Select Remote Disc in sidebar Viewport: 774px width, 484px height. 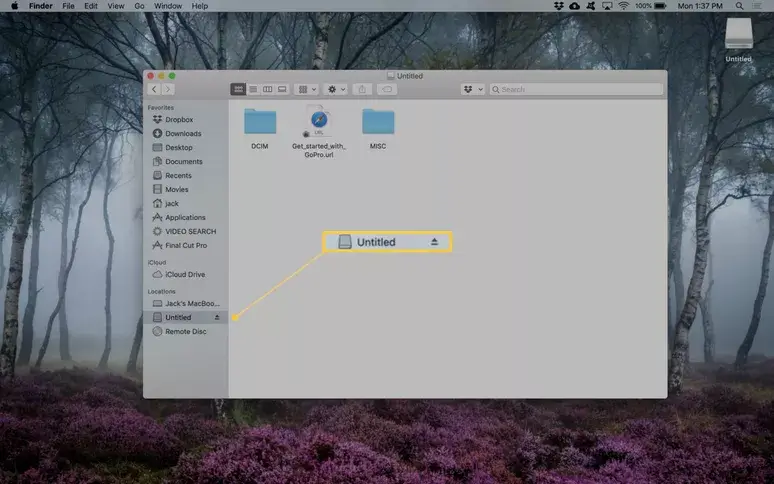point(186,332)
